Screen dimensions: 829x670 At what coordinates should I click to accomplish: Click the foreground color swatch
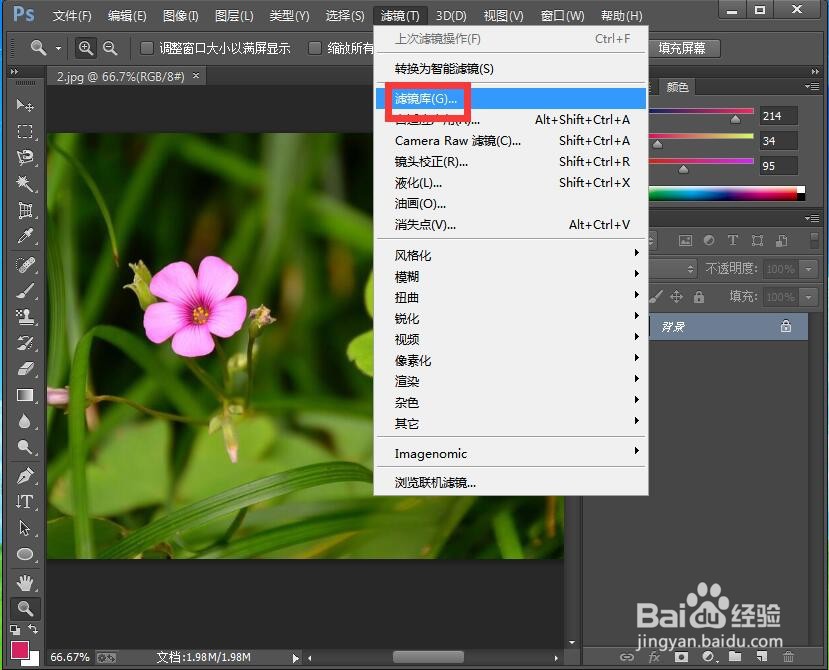pos(20,649)
